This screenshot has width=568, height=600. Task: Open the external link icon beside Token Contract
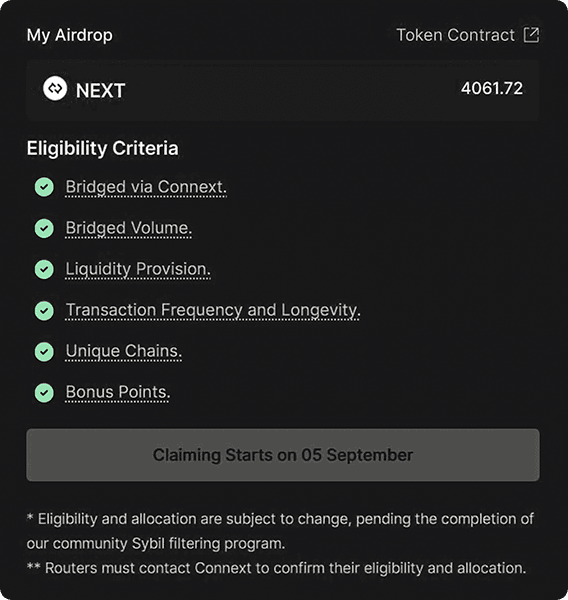[x=531, y=35]
